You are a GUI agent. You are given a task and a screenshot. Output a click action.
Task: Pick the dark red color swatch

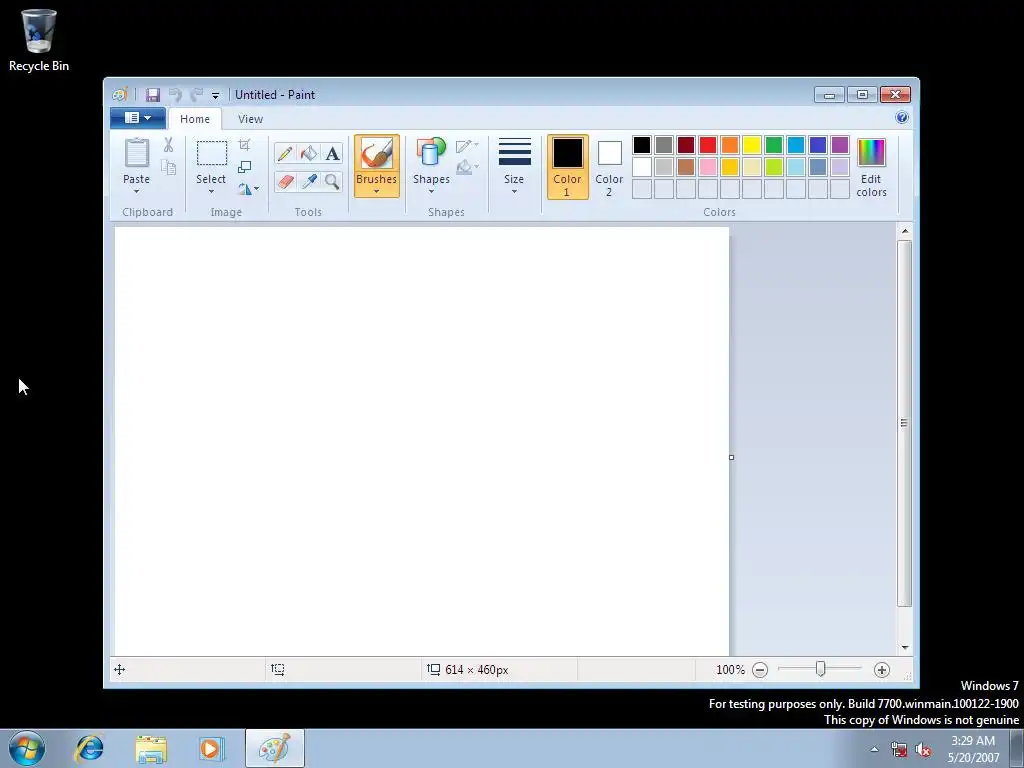pos(686,145)
